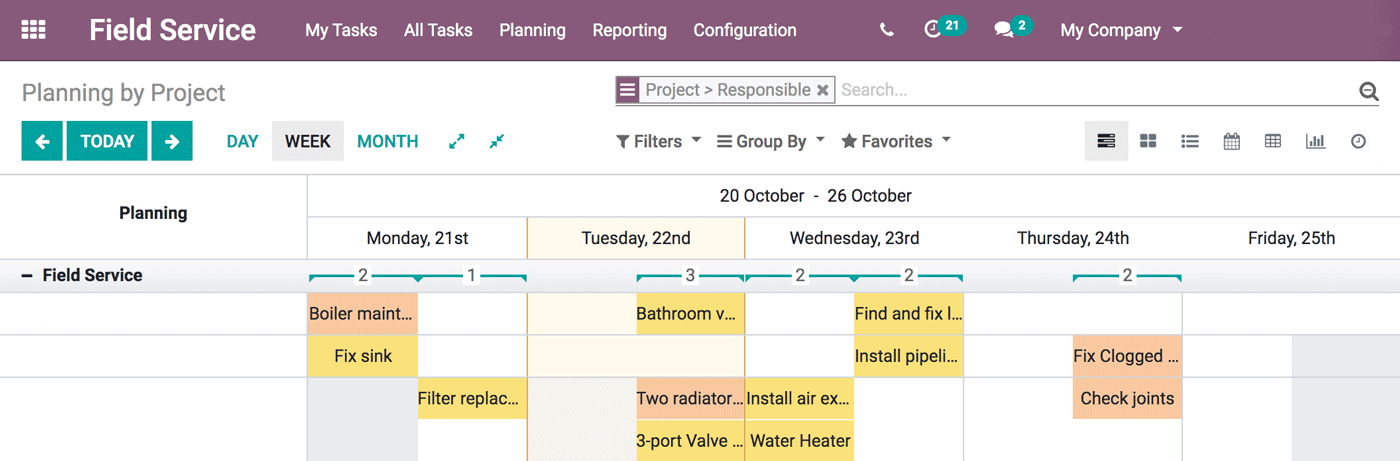Open the Configuration menu
This screenshot has height=461, width=1400.
pyautogui.click(x=745, y=30)
